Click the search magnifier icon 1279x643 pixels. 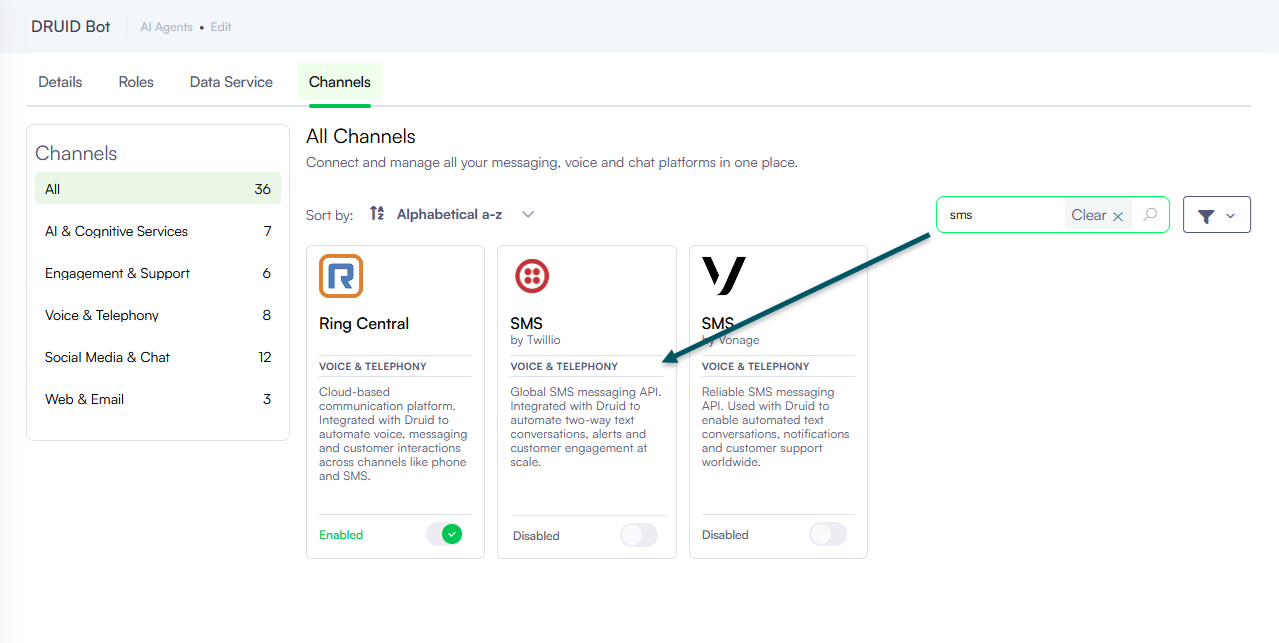pos(1150,215)
